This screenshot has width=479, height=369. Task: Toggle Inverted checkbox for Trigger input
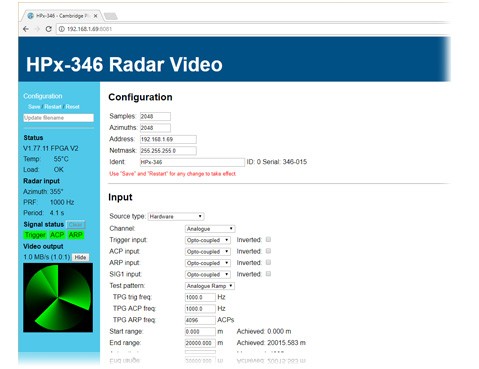[268, 239]
